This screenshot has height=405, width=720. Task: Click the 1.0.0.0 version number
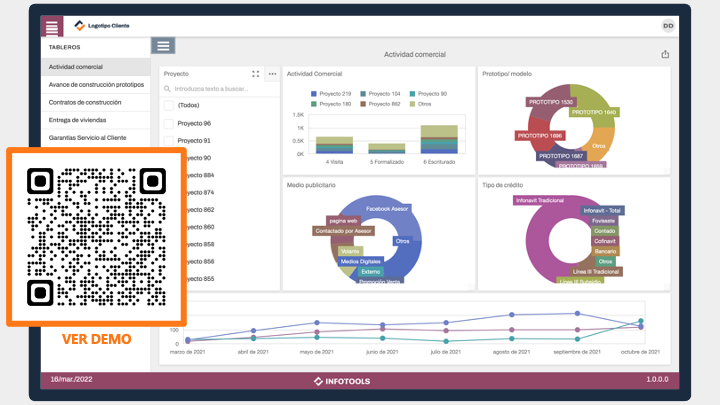coord(657,379)
